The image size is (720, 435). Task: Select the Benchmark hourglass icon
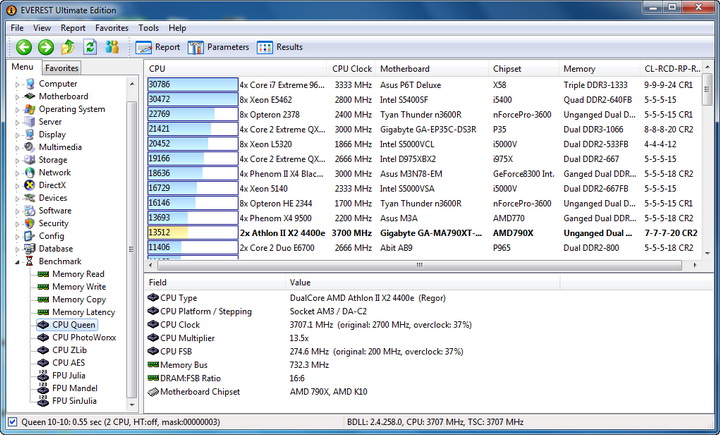click(30, 261)
